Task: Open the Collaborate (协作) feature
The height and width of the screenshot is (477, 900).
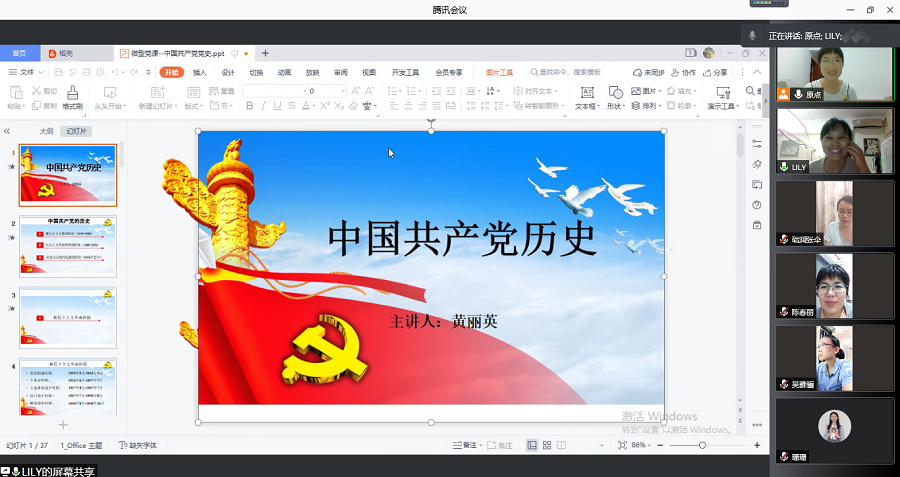Action: pos(683,72)
